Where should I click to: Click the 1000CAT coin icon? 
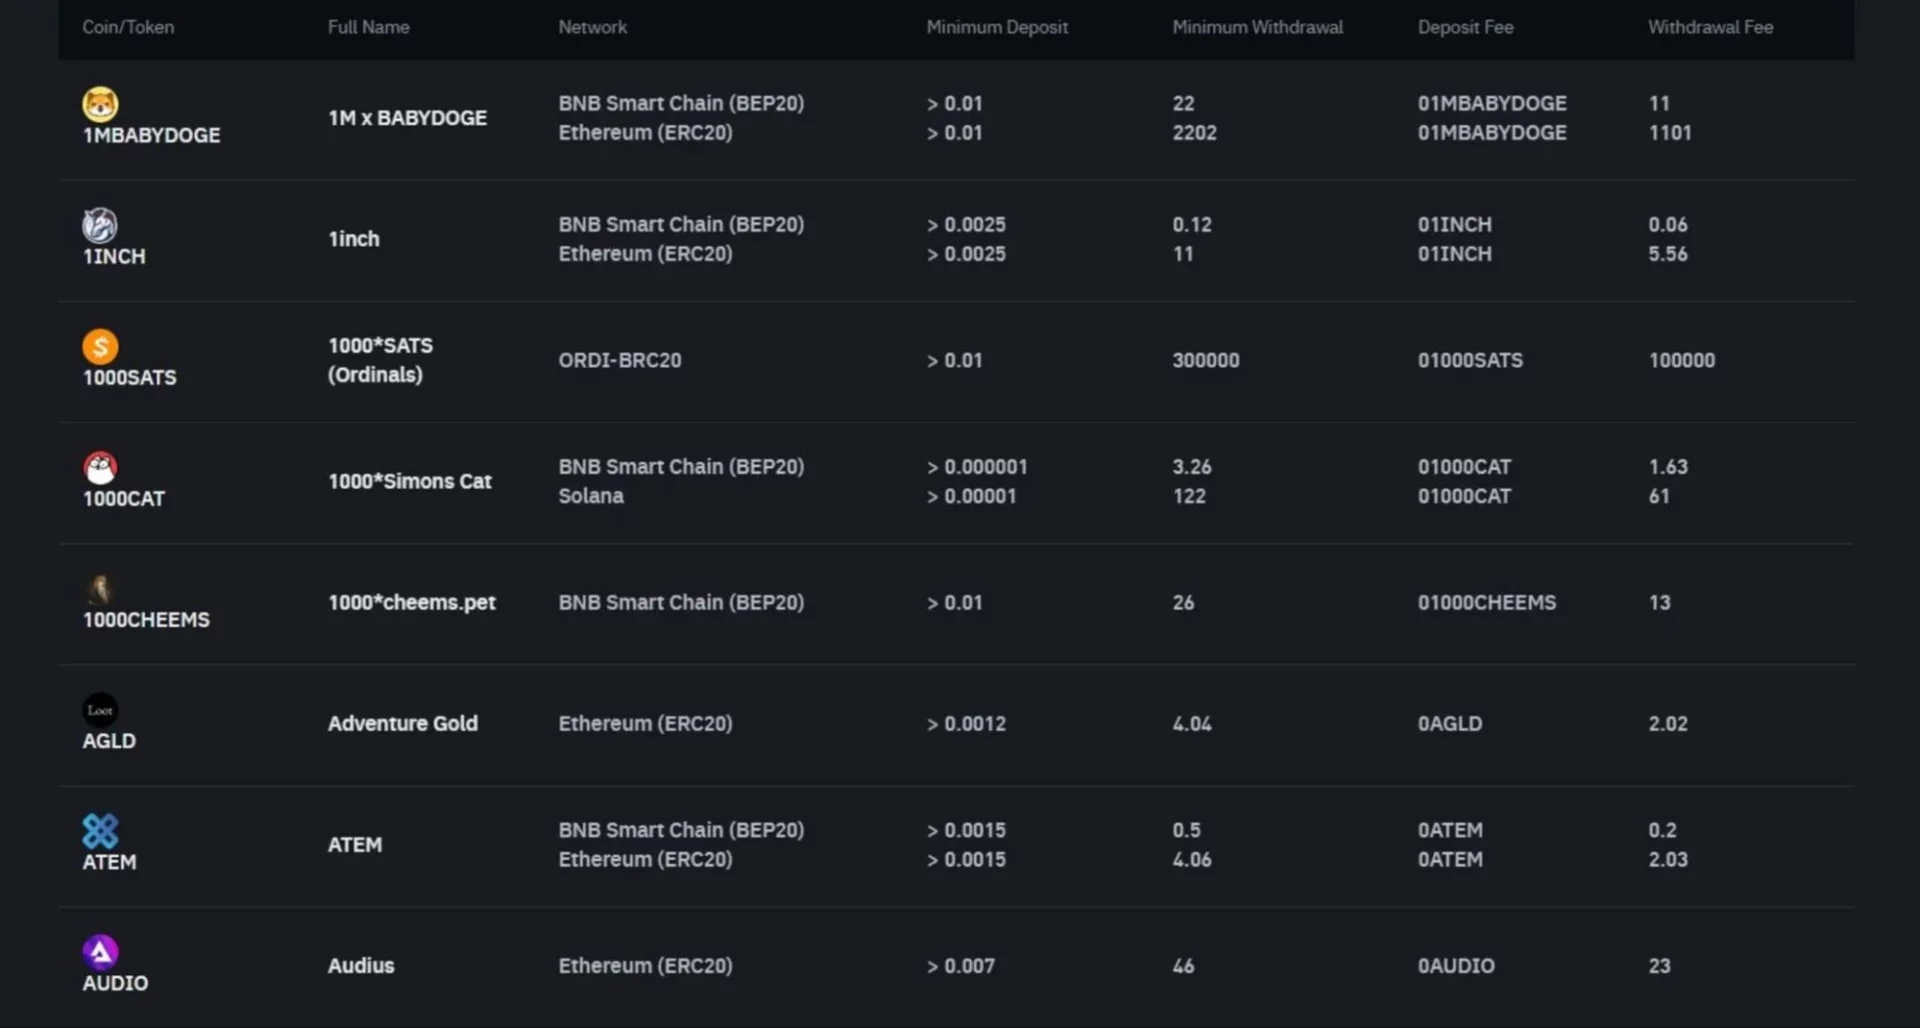100,467
